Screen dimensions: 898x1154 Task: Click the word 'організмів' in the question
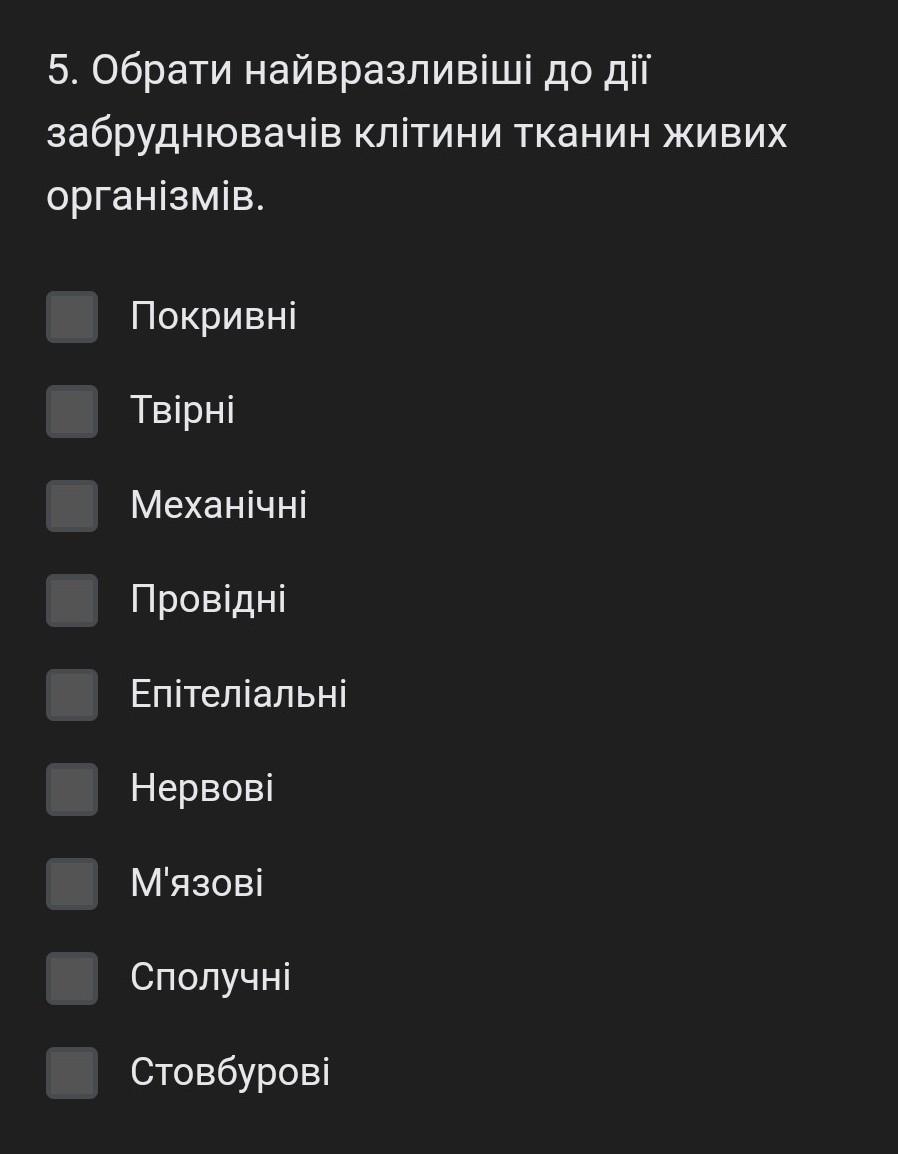point(155,197)
